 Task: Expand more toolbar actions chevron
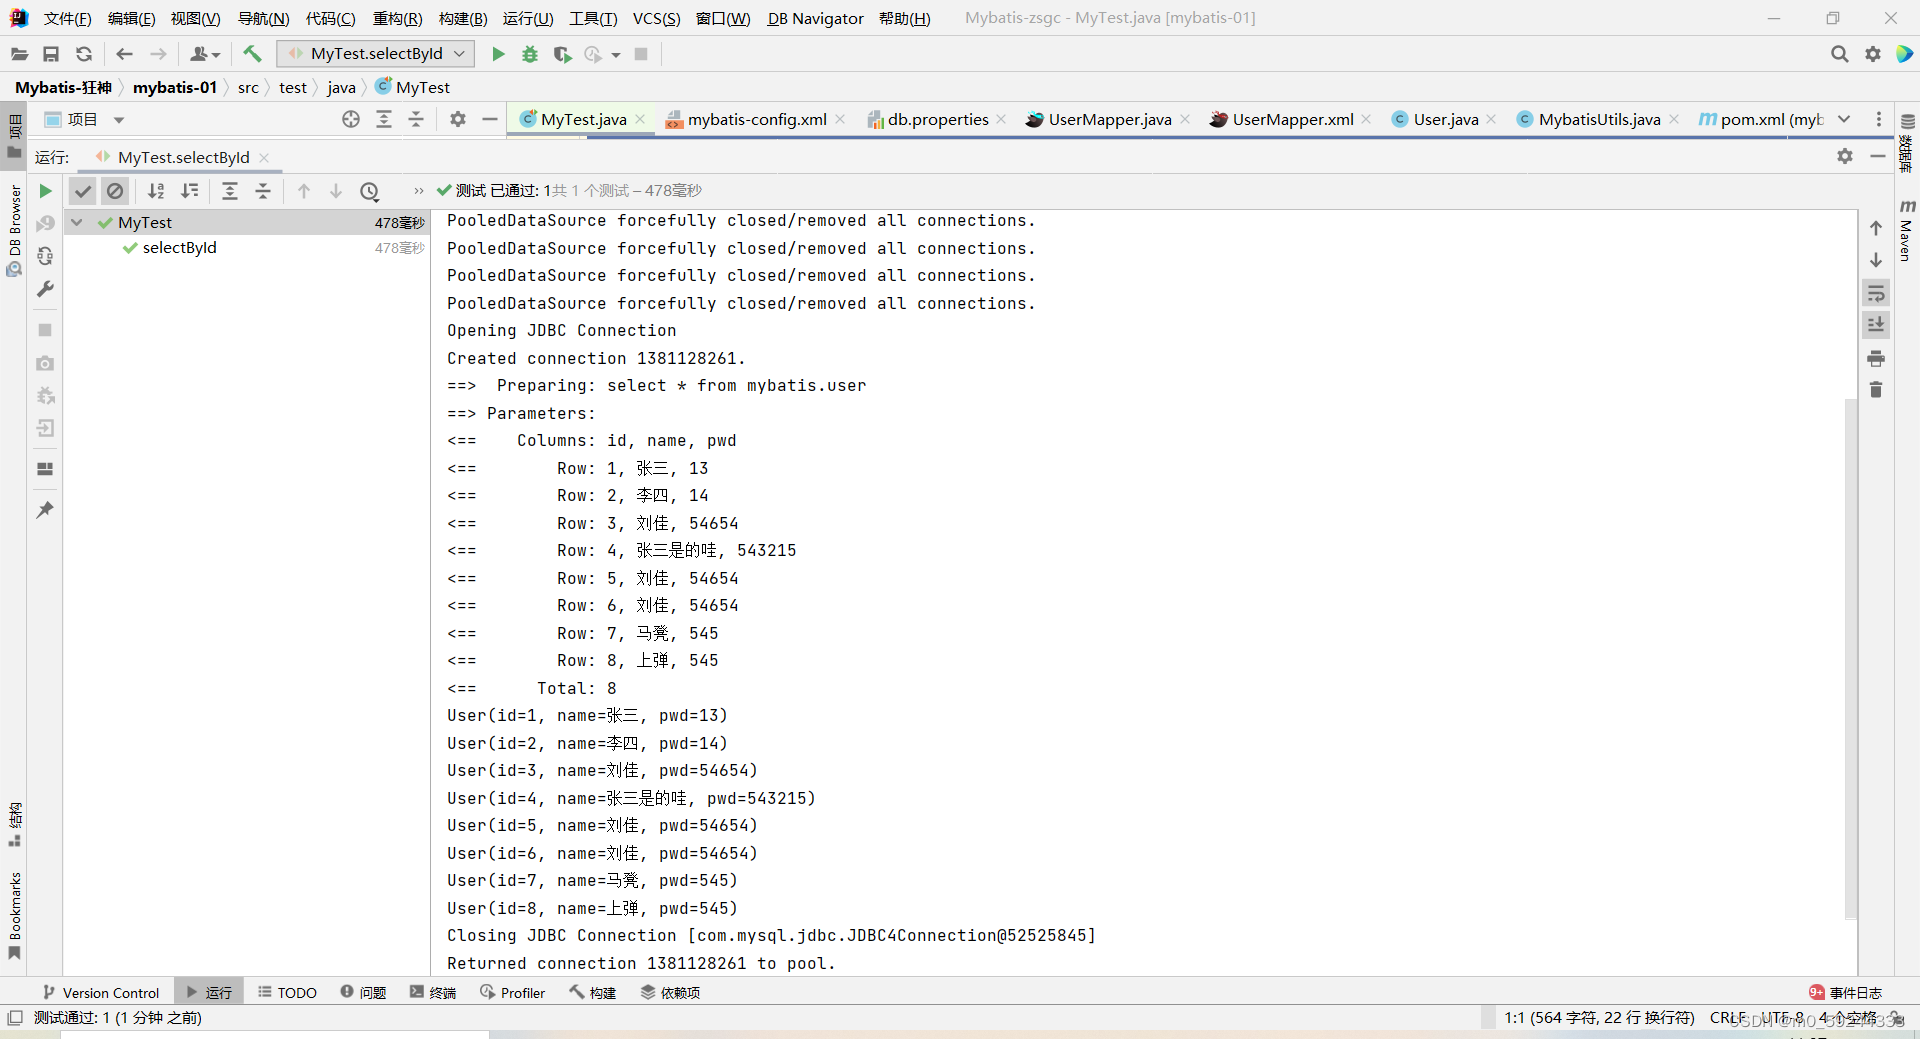pyautogui.click(x=419, y=191)
